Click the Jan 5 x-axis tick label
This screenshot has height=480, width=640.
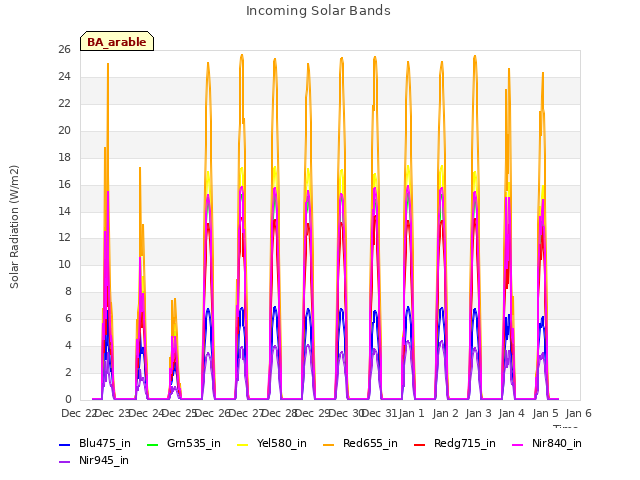545,413
